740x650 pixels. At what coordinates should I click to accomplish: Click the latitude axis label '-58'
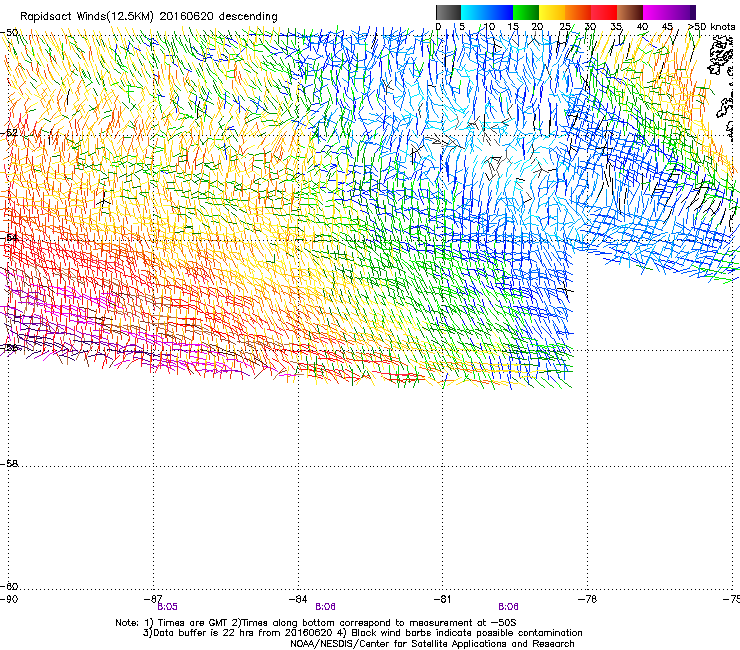9,464
